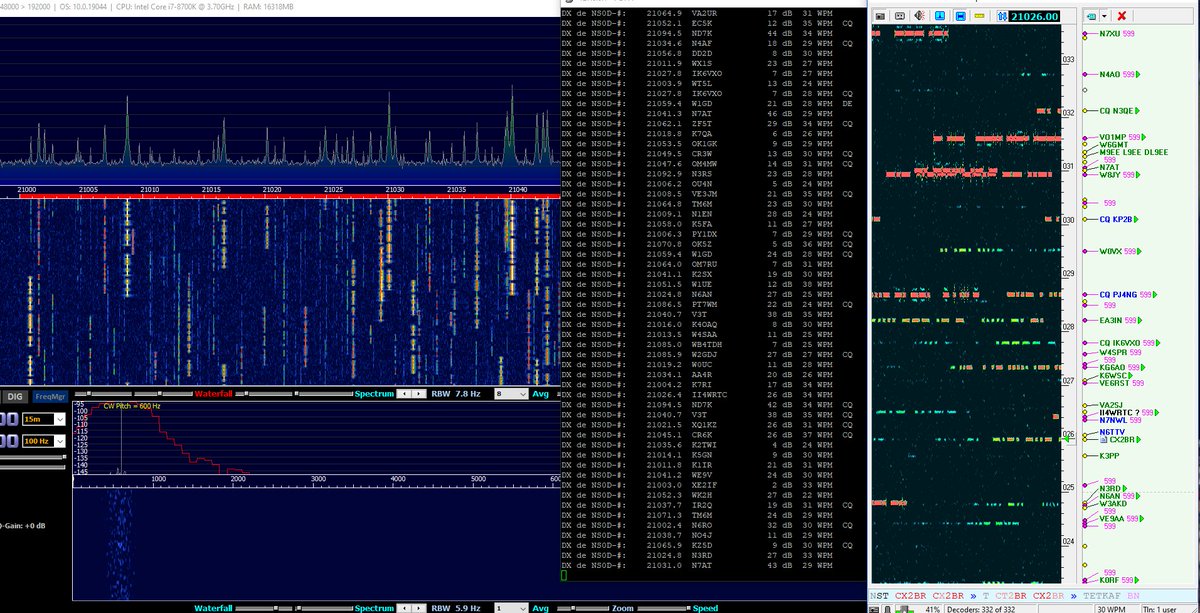Click the ZF5T row in the spot list
The width and height of the screenshot is (1200, 613).
(x=711, y=122)
